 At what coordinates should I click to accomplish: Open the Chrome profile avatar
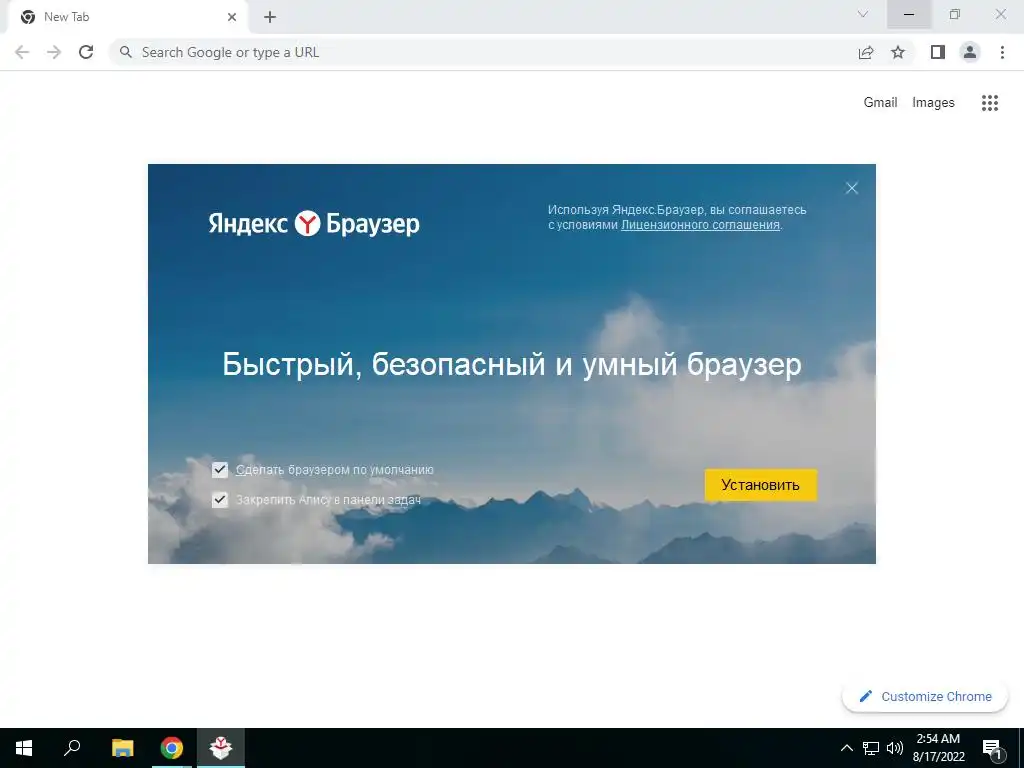pyautogui.click(x=970, y=52)
